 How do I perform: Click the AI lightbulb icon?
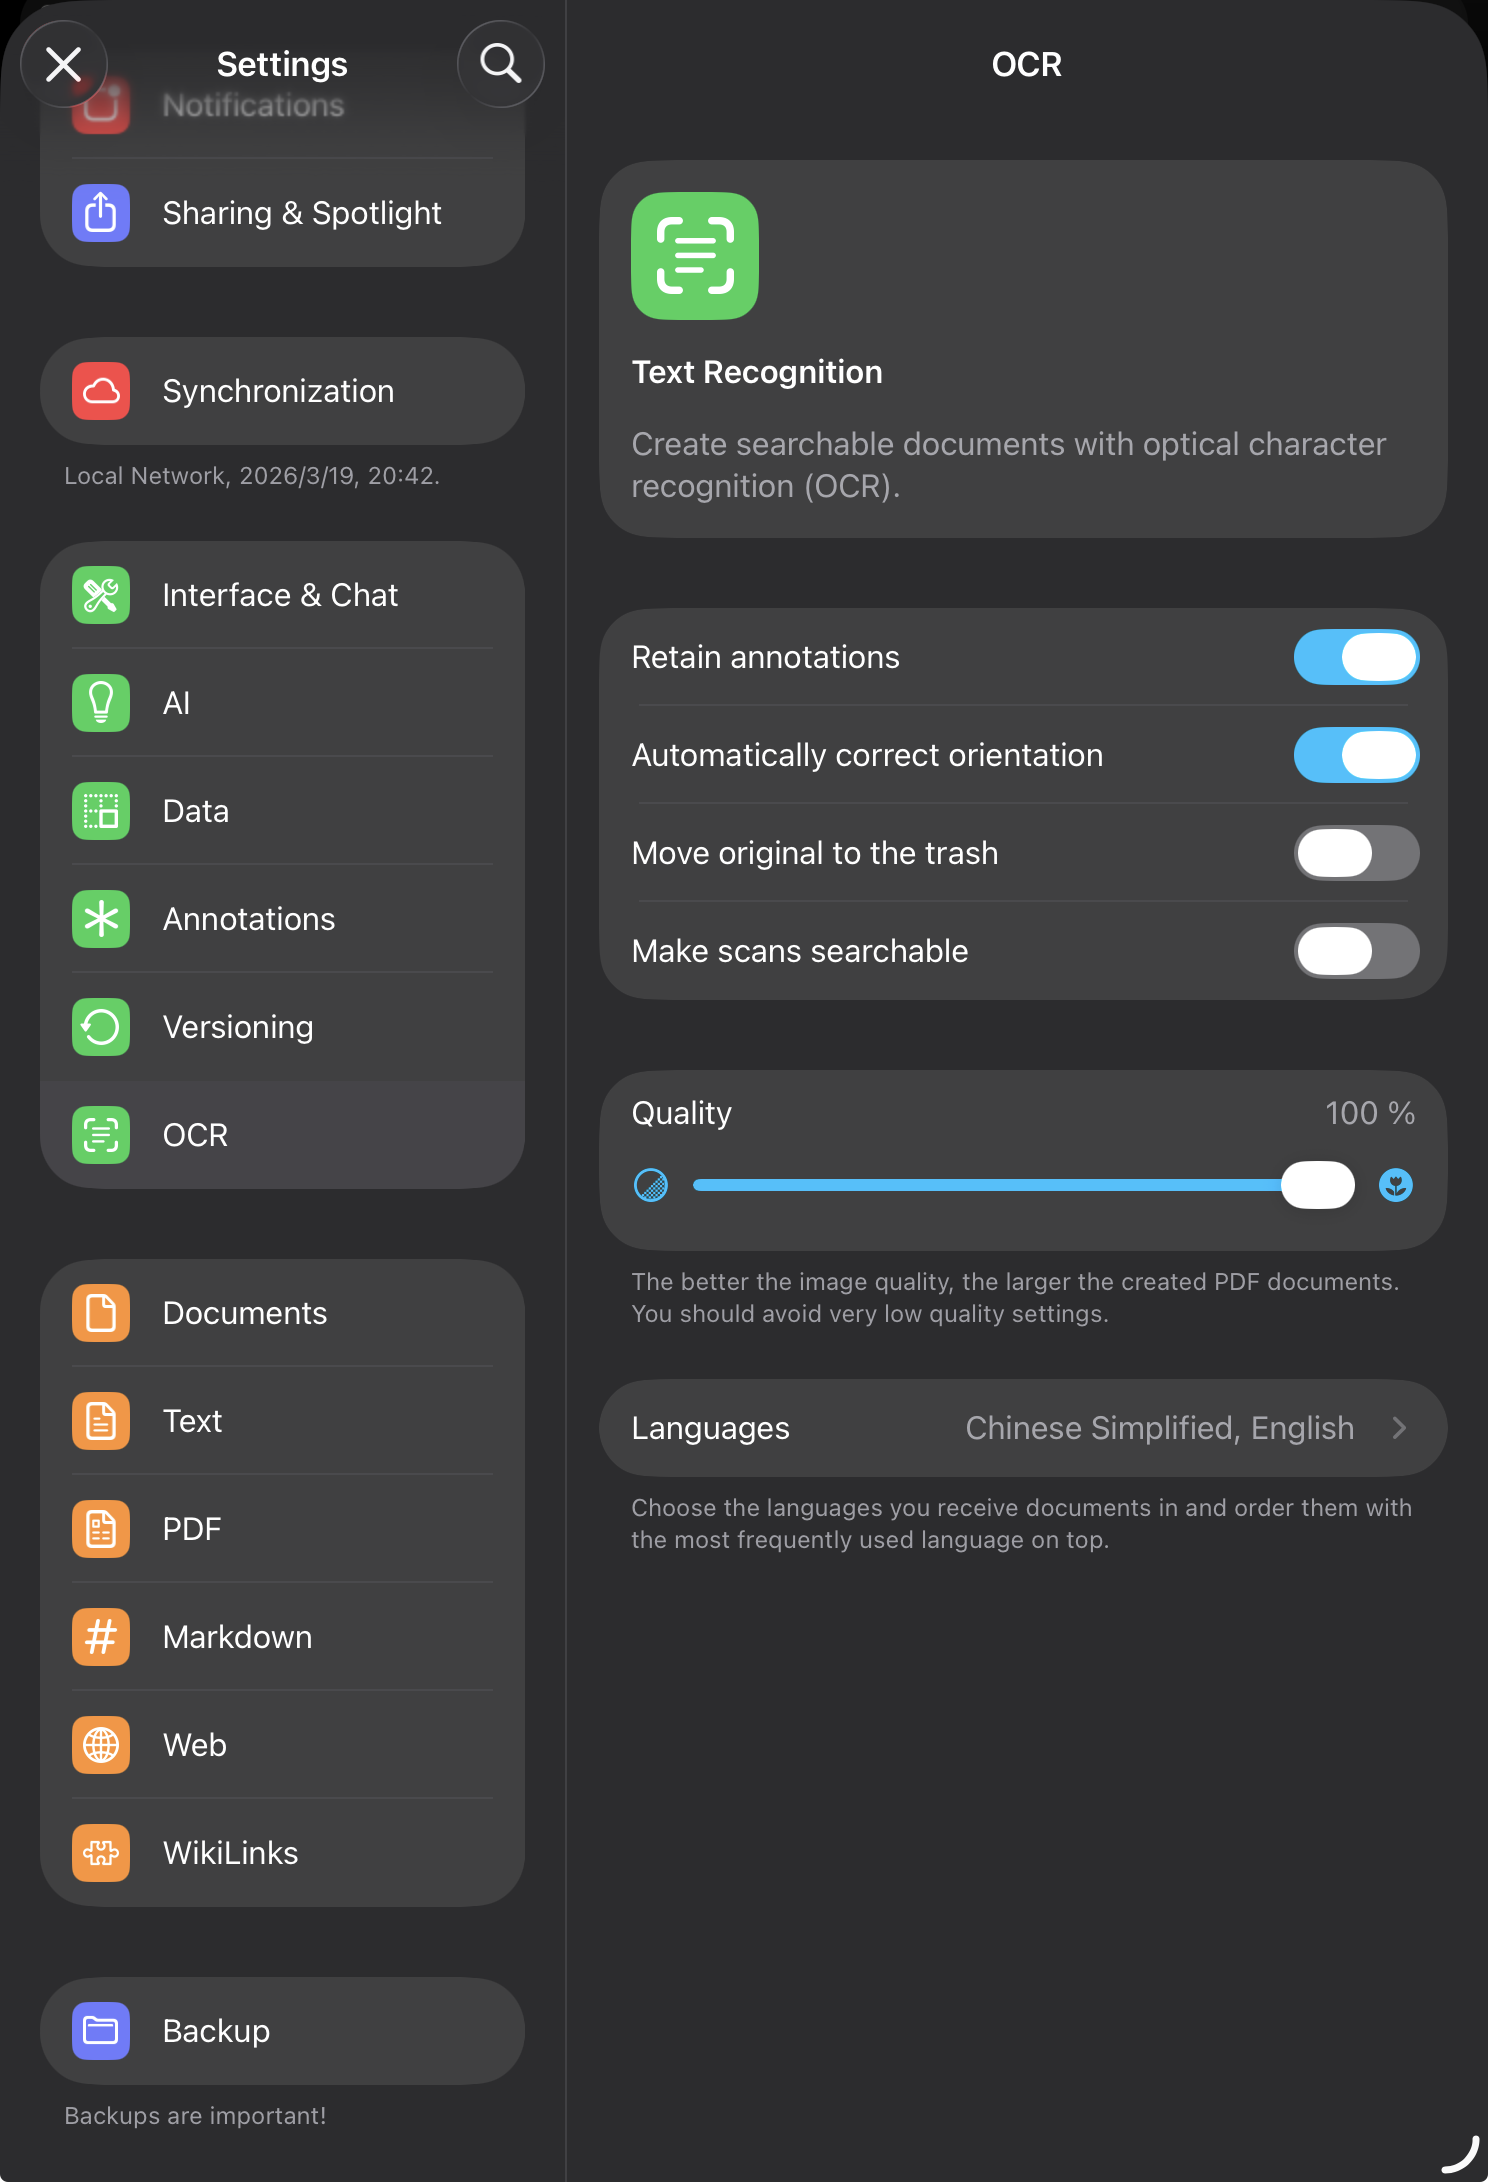101,703
